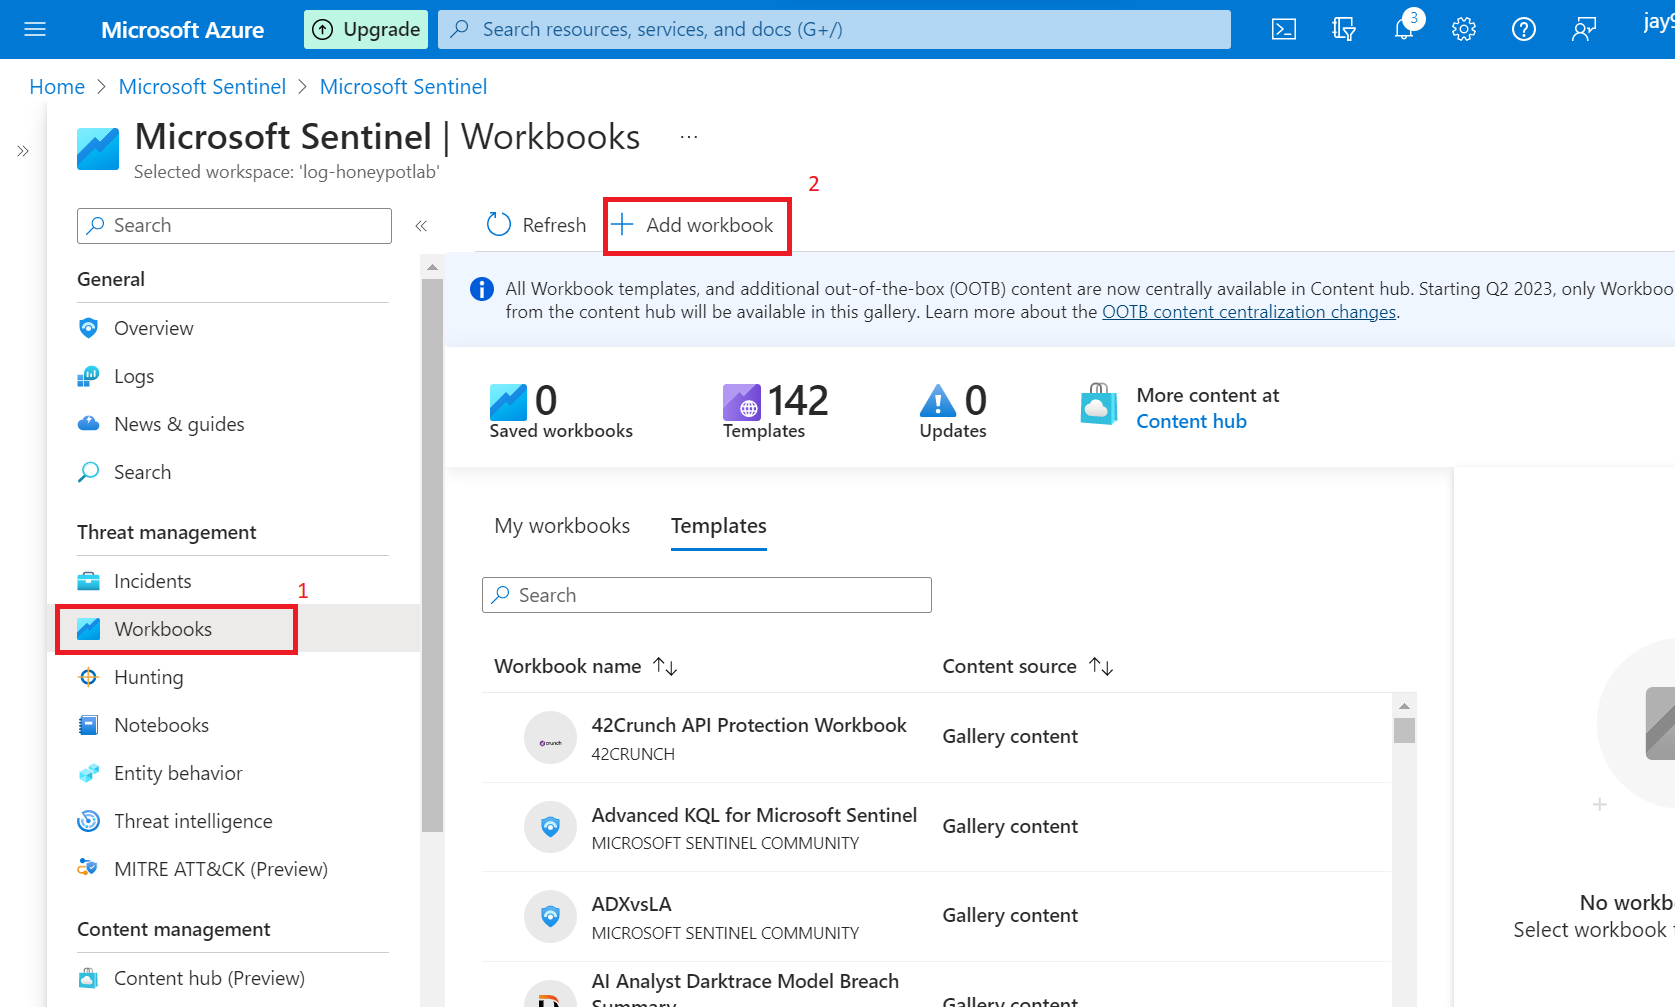Open Overview in the sidebar
Screen dimensions: 1675x1007
pos(153,328)
